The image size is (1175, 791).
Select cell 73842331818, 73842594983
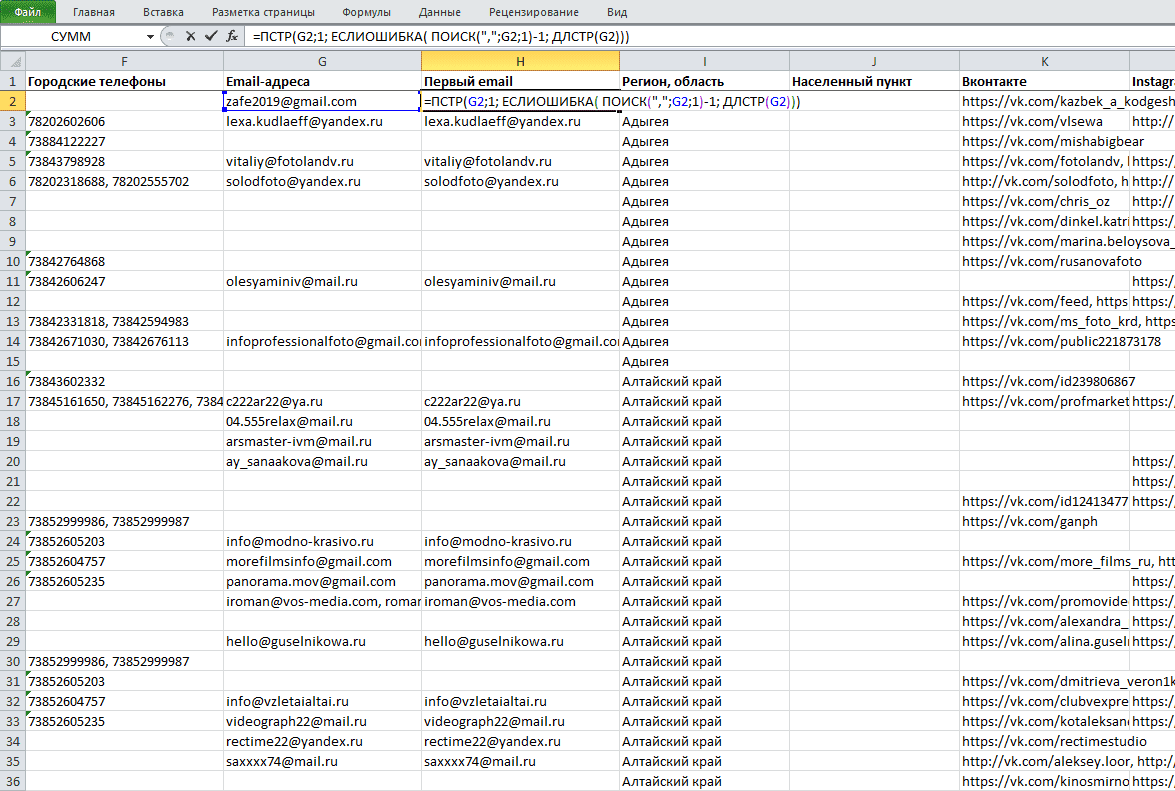(x=124, y=321)
